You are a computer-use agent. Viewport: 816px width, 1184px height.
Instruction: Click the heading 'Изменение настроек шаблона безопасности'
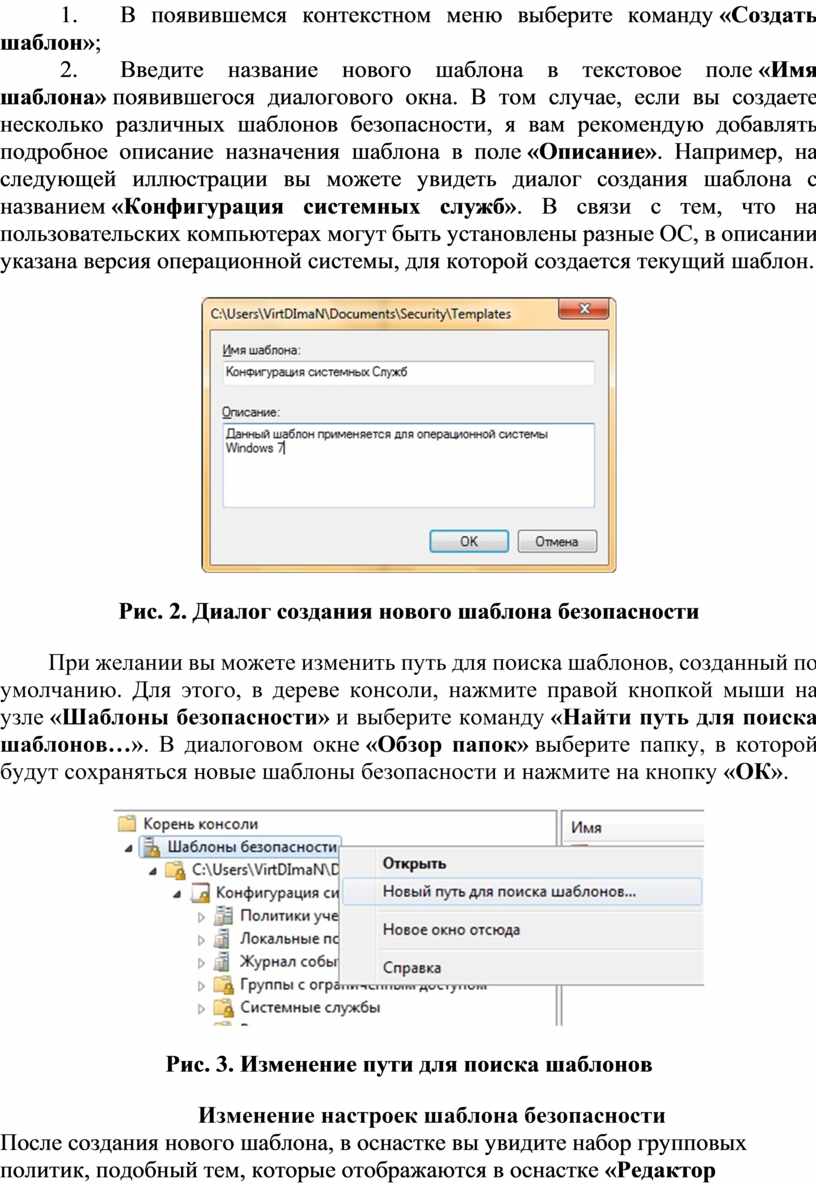[x=432, y=1115]
